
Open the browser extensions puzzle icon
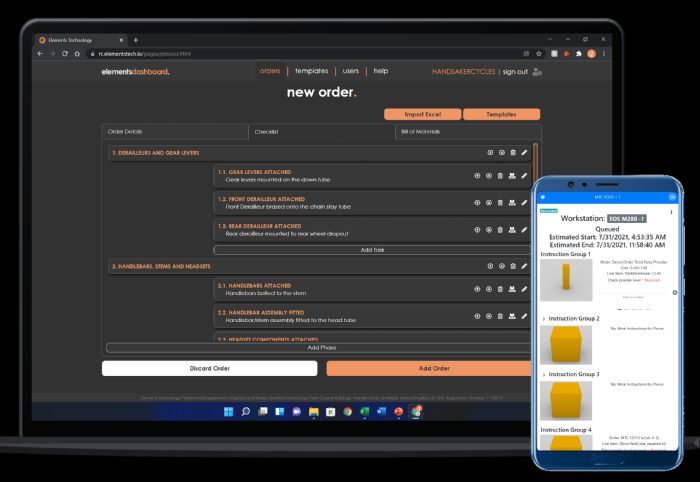(x=579, y=54)
